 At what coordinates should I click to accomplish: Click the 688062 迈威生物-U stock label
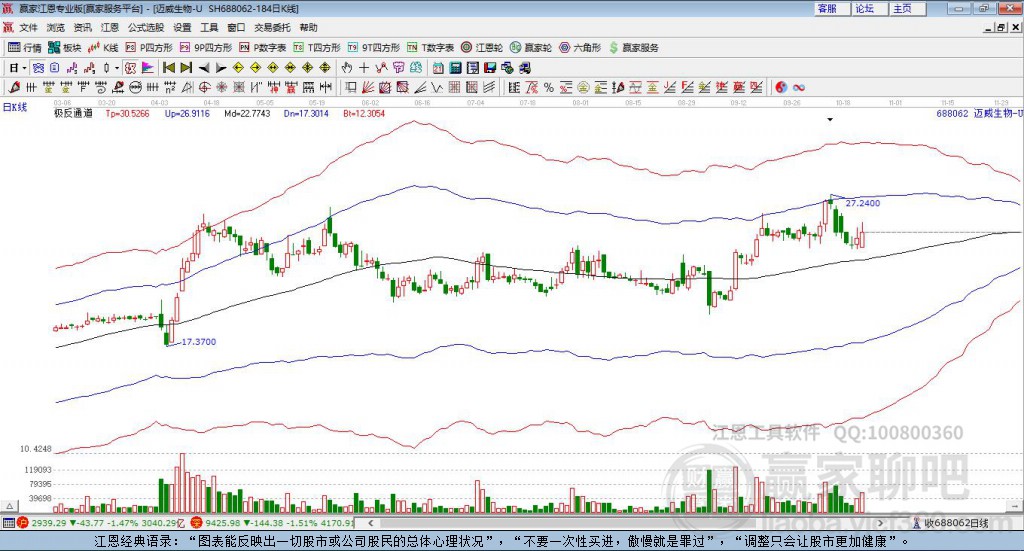coord(979,113)
